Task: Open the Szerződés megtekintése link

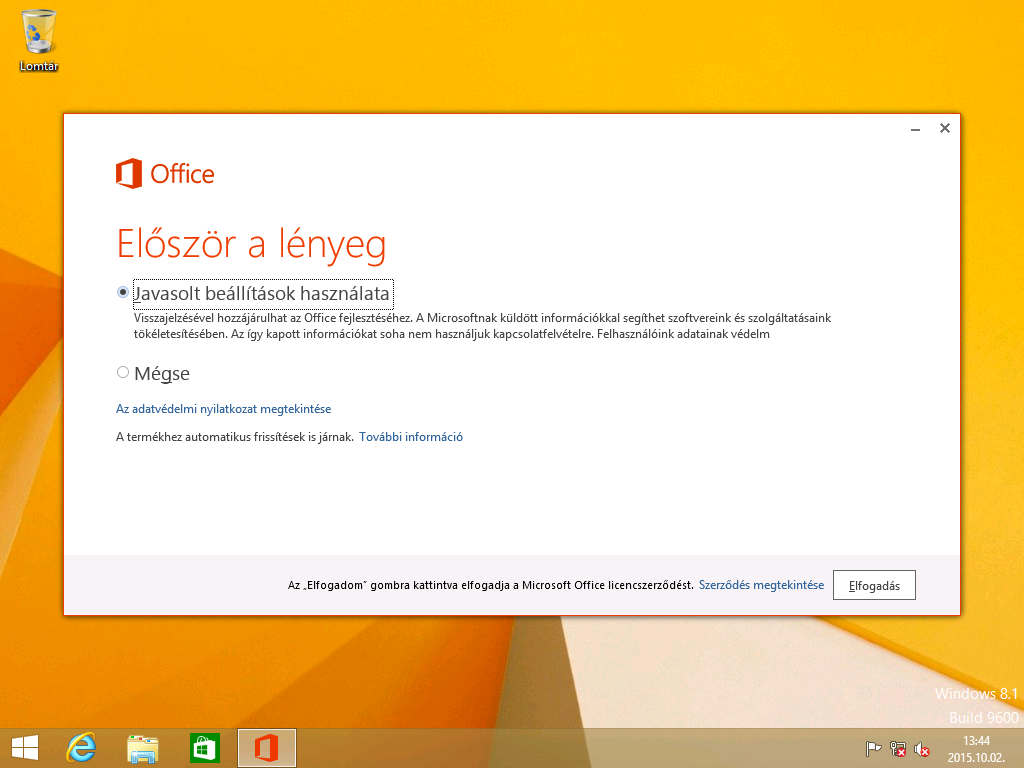Action: (761, 585)
